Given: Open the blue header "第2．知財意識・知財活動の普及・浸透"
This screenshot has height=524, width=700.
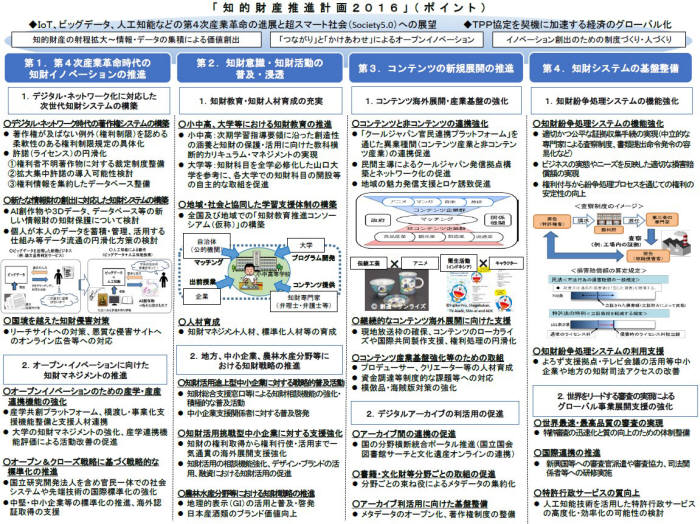Looking at the screenshot, I should [260, 68].
